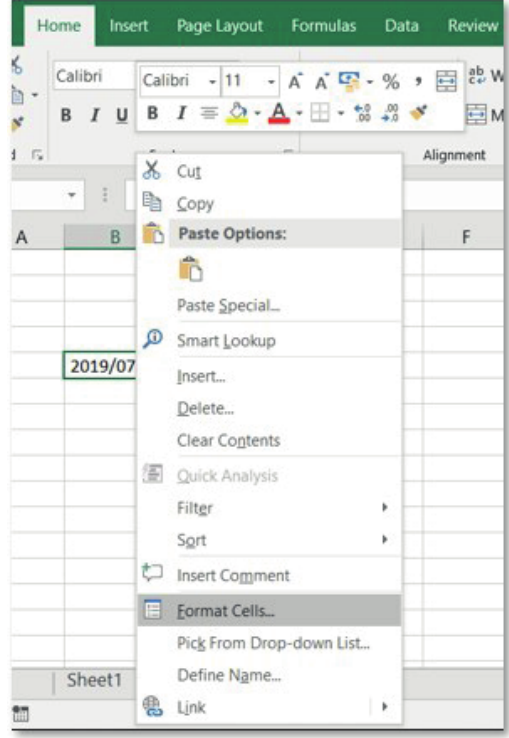Choose Paste Special from context menu

click(x=269, y=305)
